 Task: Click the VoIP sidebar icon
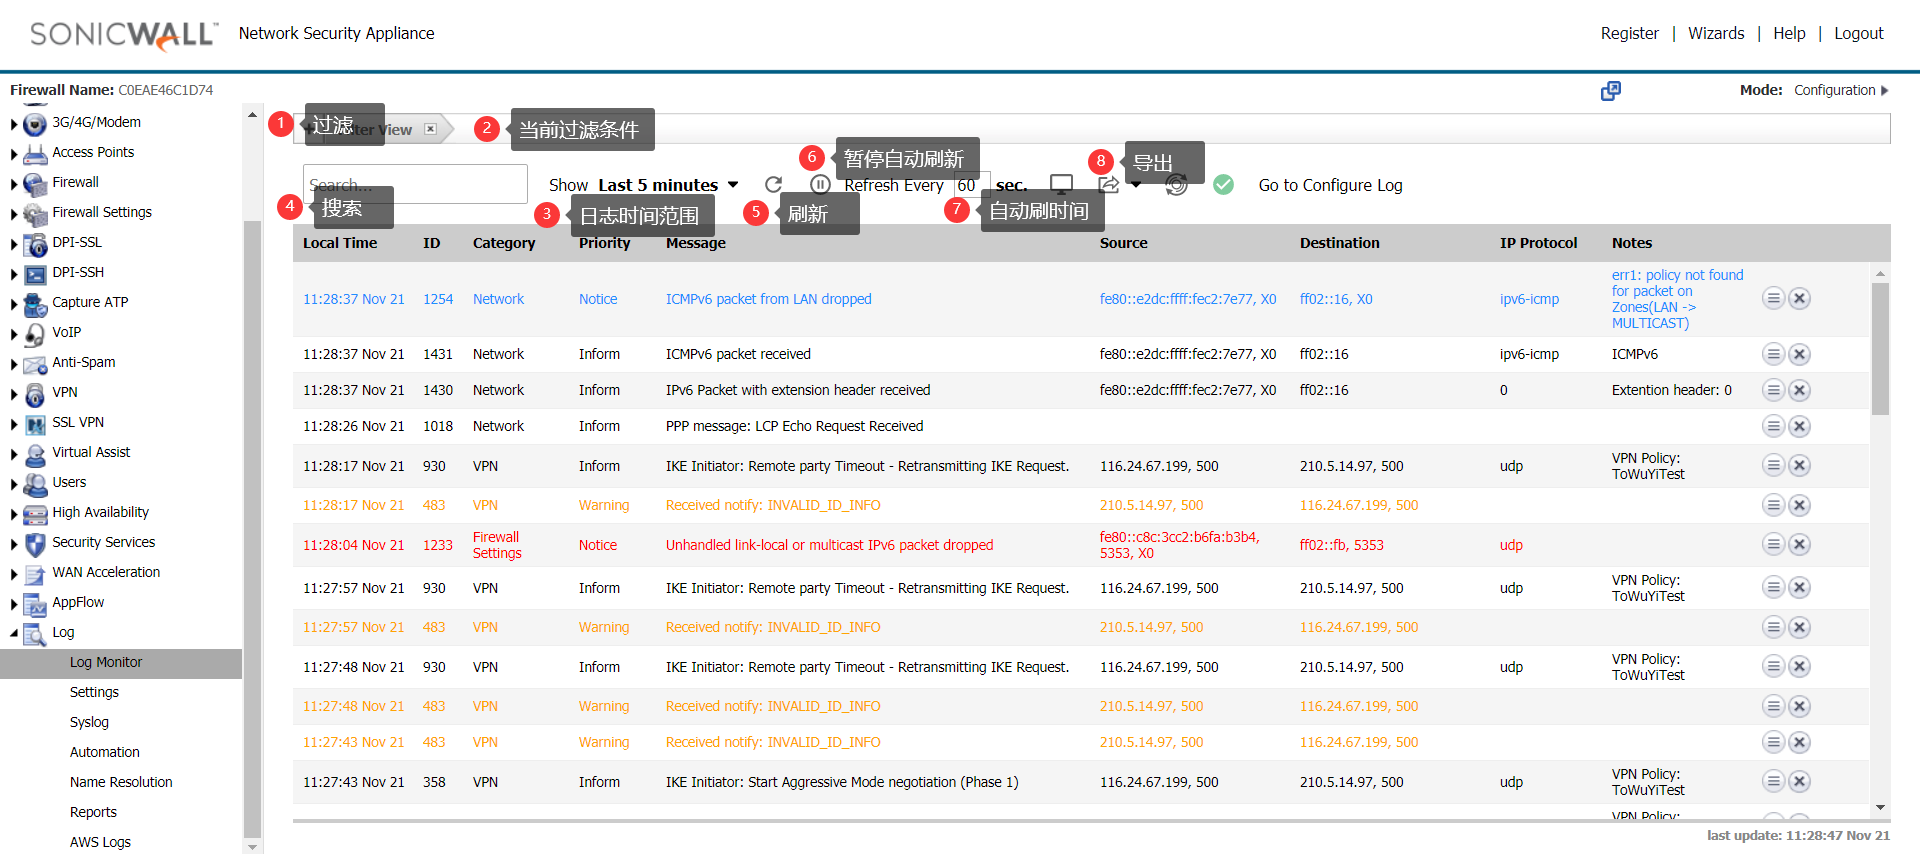click(x=35, y=334)
